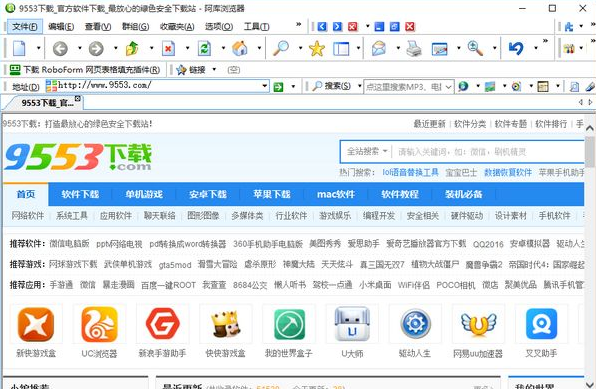Screen dimensions: 596x389
Task: Open the 群组(G) menu
Action: 135,27
